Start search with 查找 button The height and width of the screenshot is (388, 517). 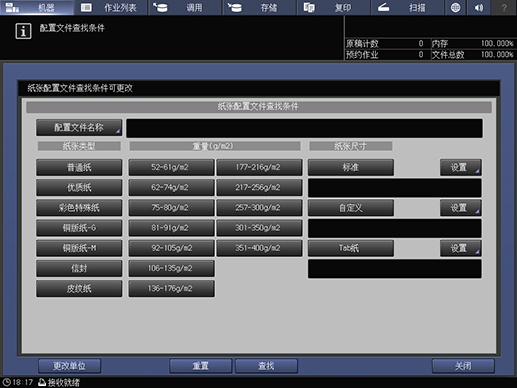(266, 366)
